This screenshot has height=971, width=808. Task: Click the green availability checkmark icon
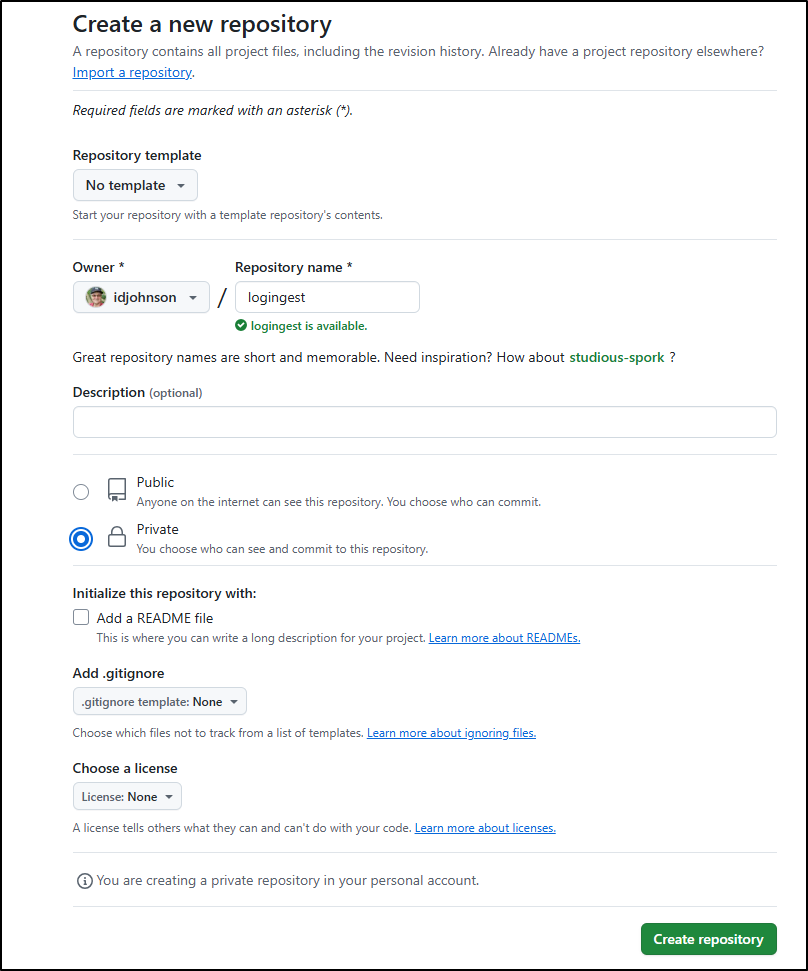(241, 326)
